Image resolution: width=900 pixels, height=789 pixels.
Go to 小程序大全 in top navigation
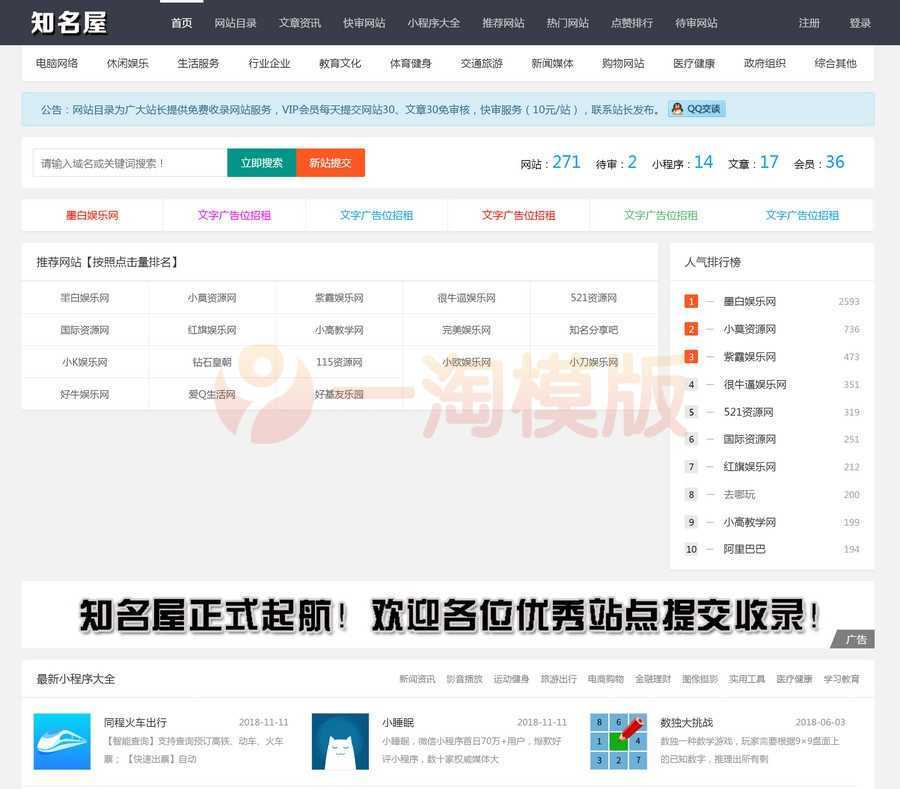click(x=433, y=23)
